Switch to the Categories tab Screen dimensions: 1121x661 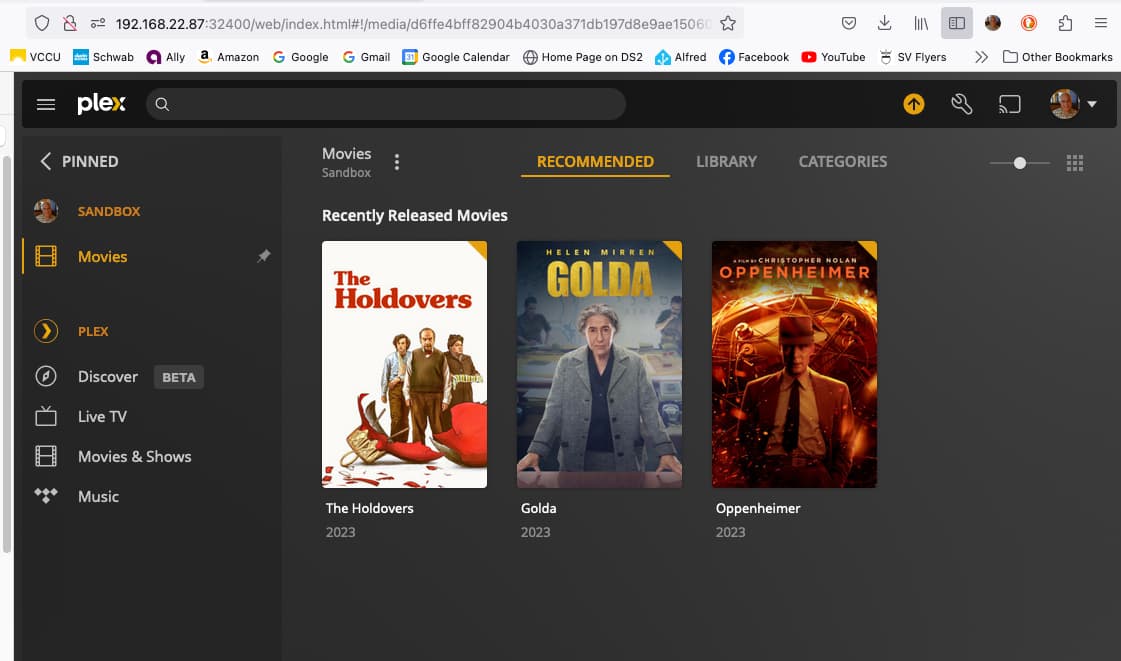point(843,161)
